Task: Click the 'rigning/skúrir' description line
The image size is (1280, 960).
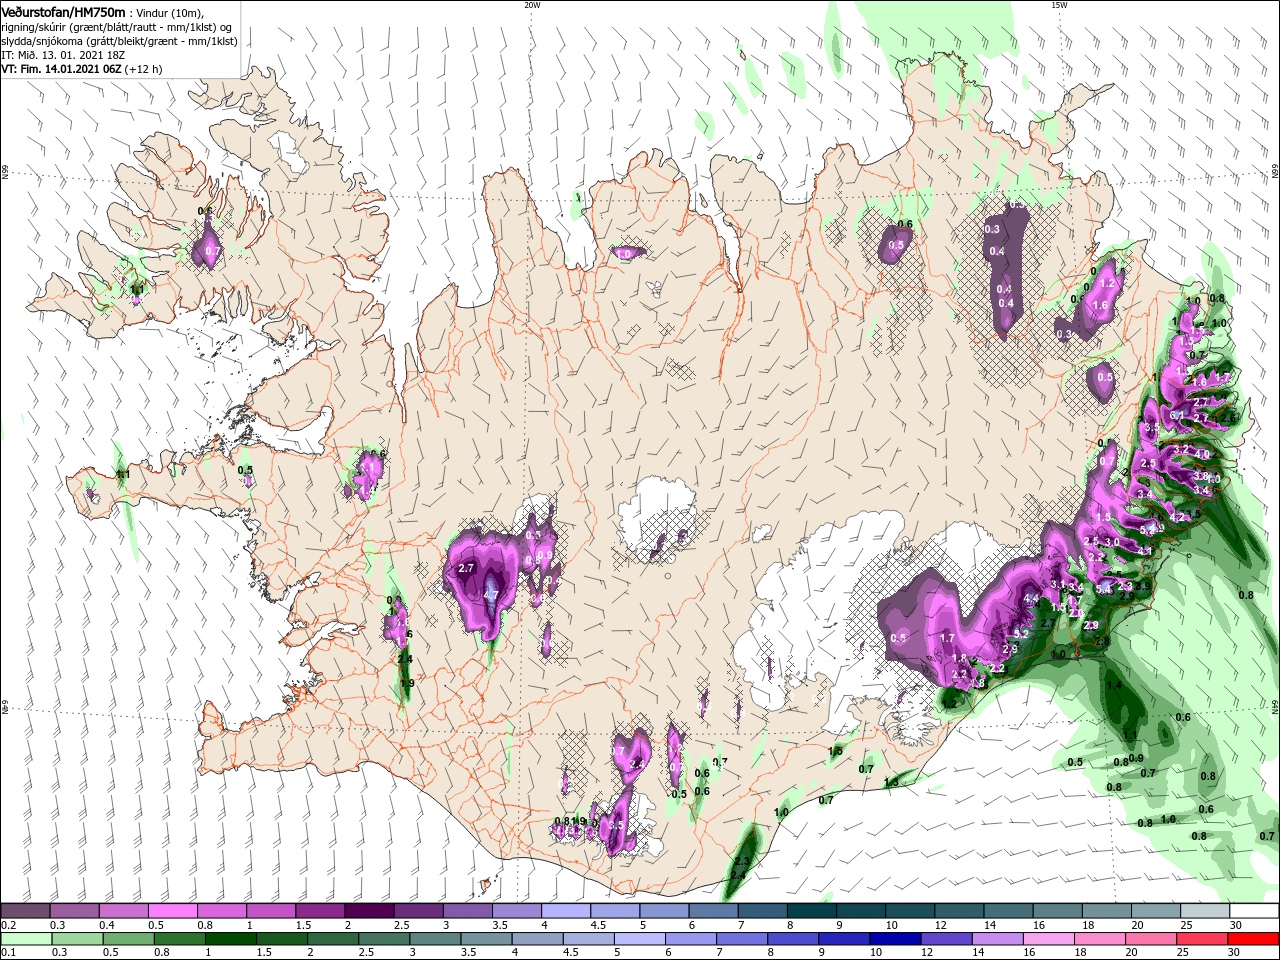Action: (x=117, y=26)
